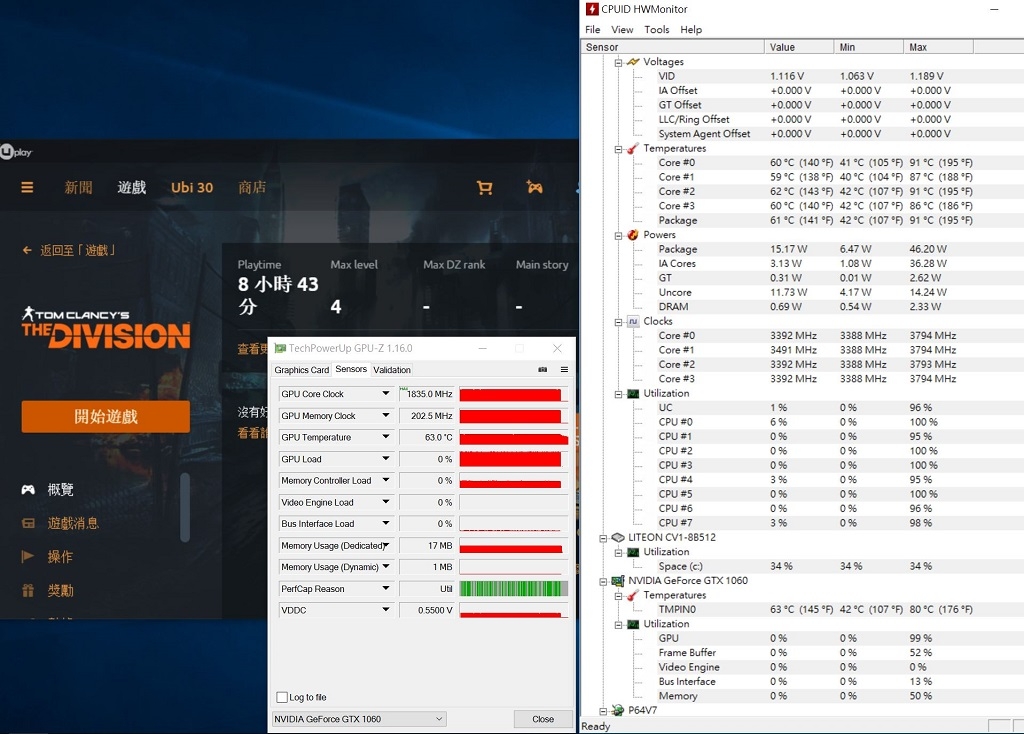Click the 返回至「遊戲」 back link
Image resolution: width=1024 pixels, height=734 pixels.
(78, 250)
